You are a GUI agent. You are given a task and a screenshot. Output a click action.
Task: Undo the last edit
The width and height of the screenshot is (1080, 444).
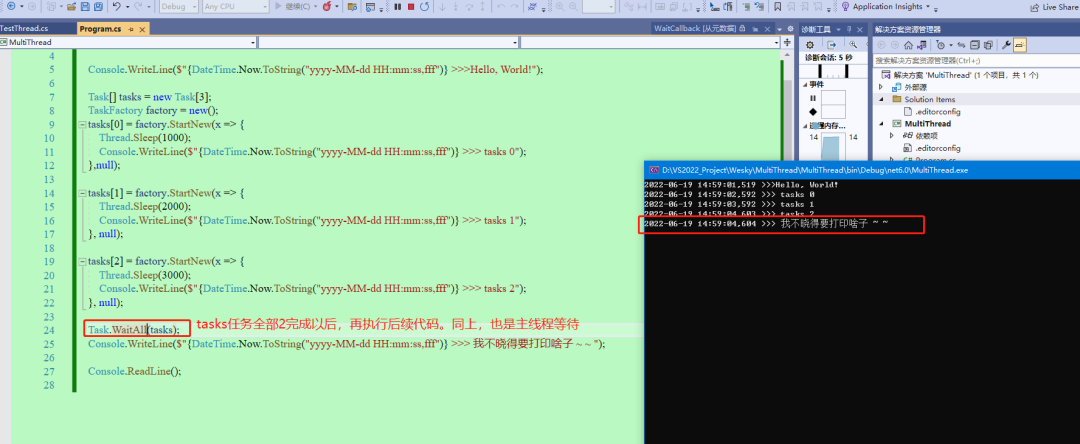(116, 6)
